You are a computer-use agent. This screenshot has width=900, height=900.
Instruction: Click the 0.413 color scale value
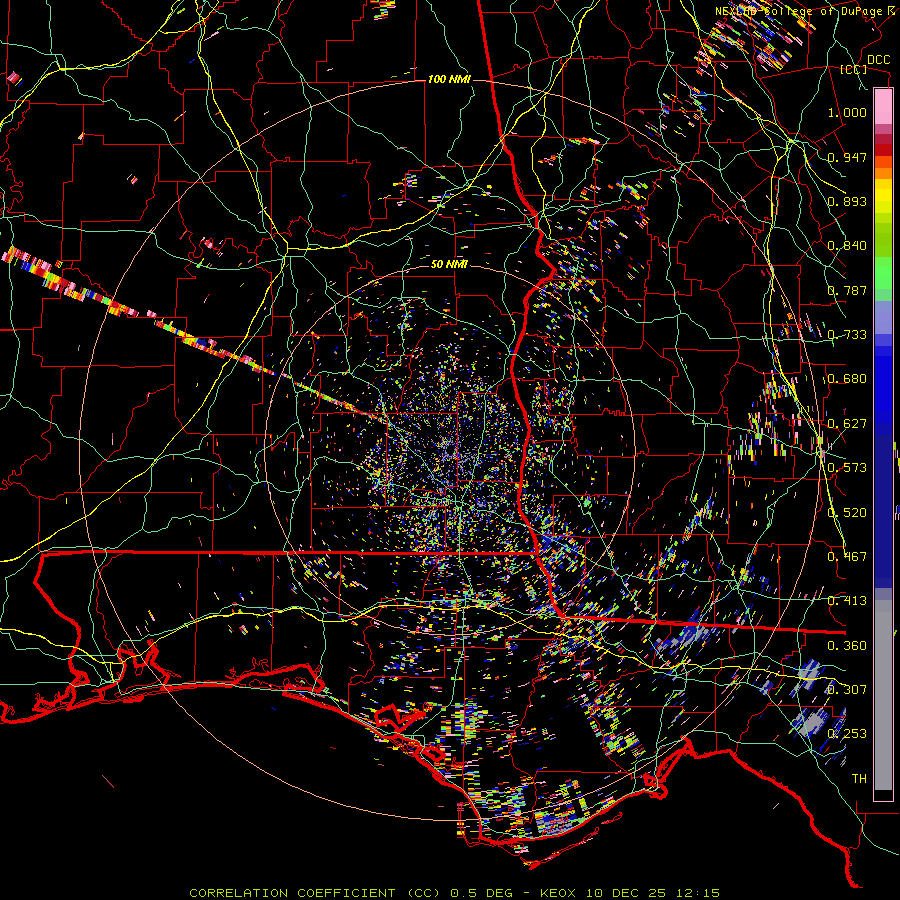tap(847, 601)
